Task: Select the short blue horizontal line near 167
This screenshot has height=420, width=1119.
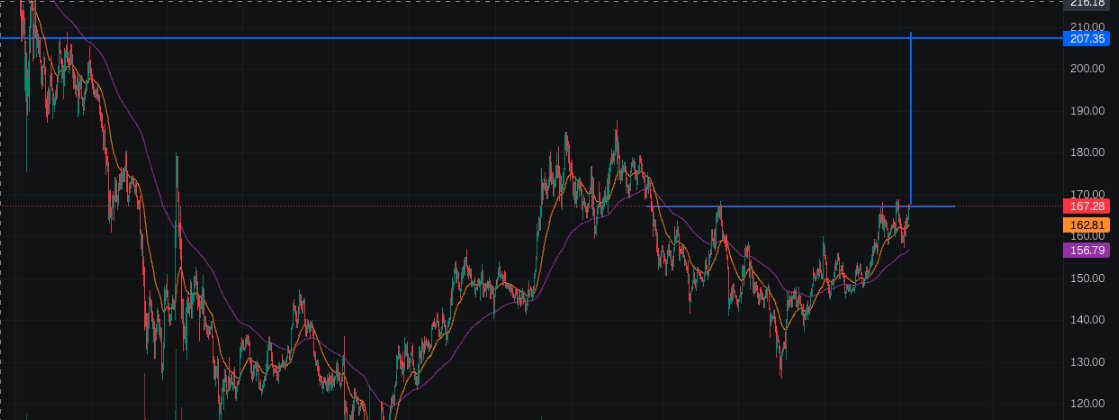Action: coord(801,206)
